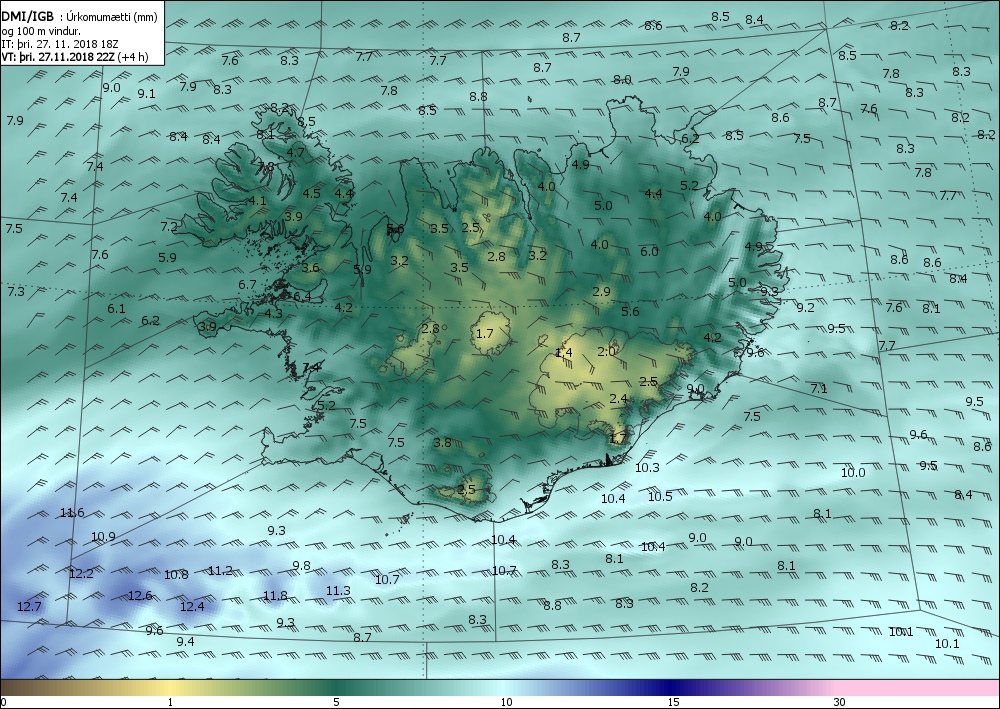Select the 4.3 value label
Screen dimensions: 1000x709
[x=274, y=313]
